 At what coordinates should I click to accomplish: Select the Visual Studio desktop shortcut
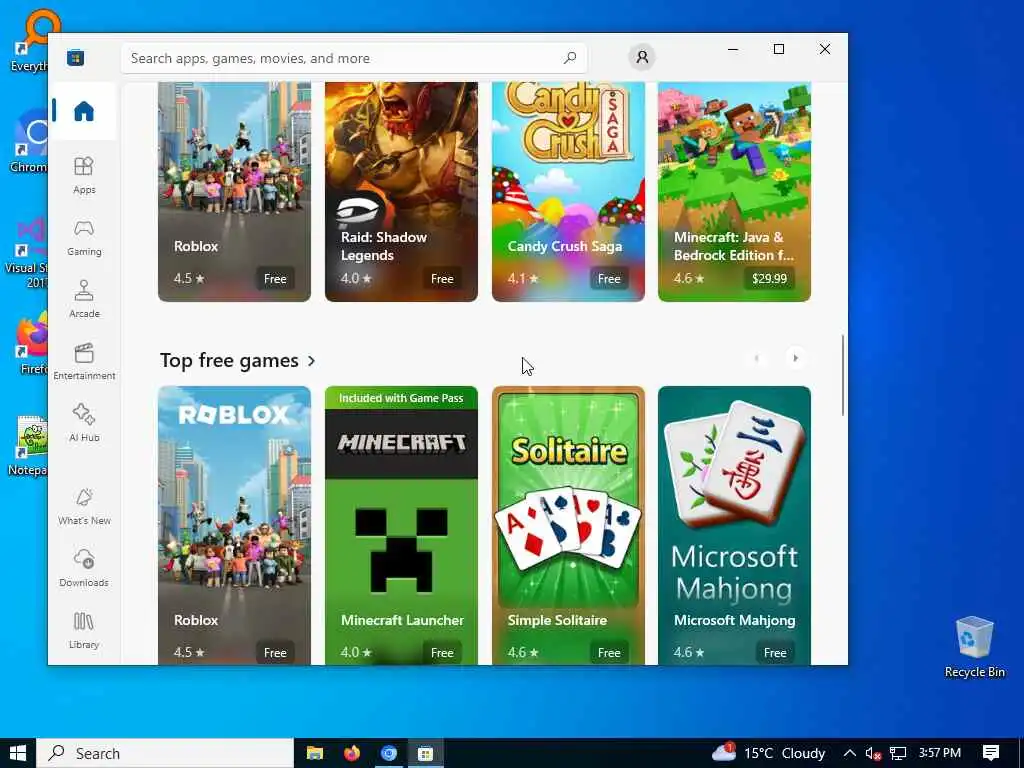(x=26, y=253)
